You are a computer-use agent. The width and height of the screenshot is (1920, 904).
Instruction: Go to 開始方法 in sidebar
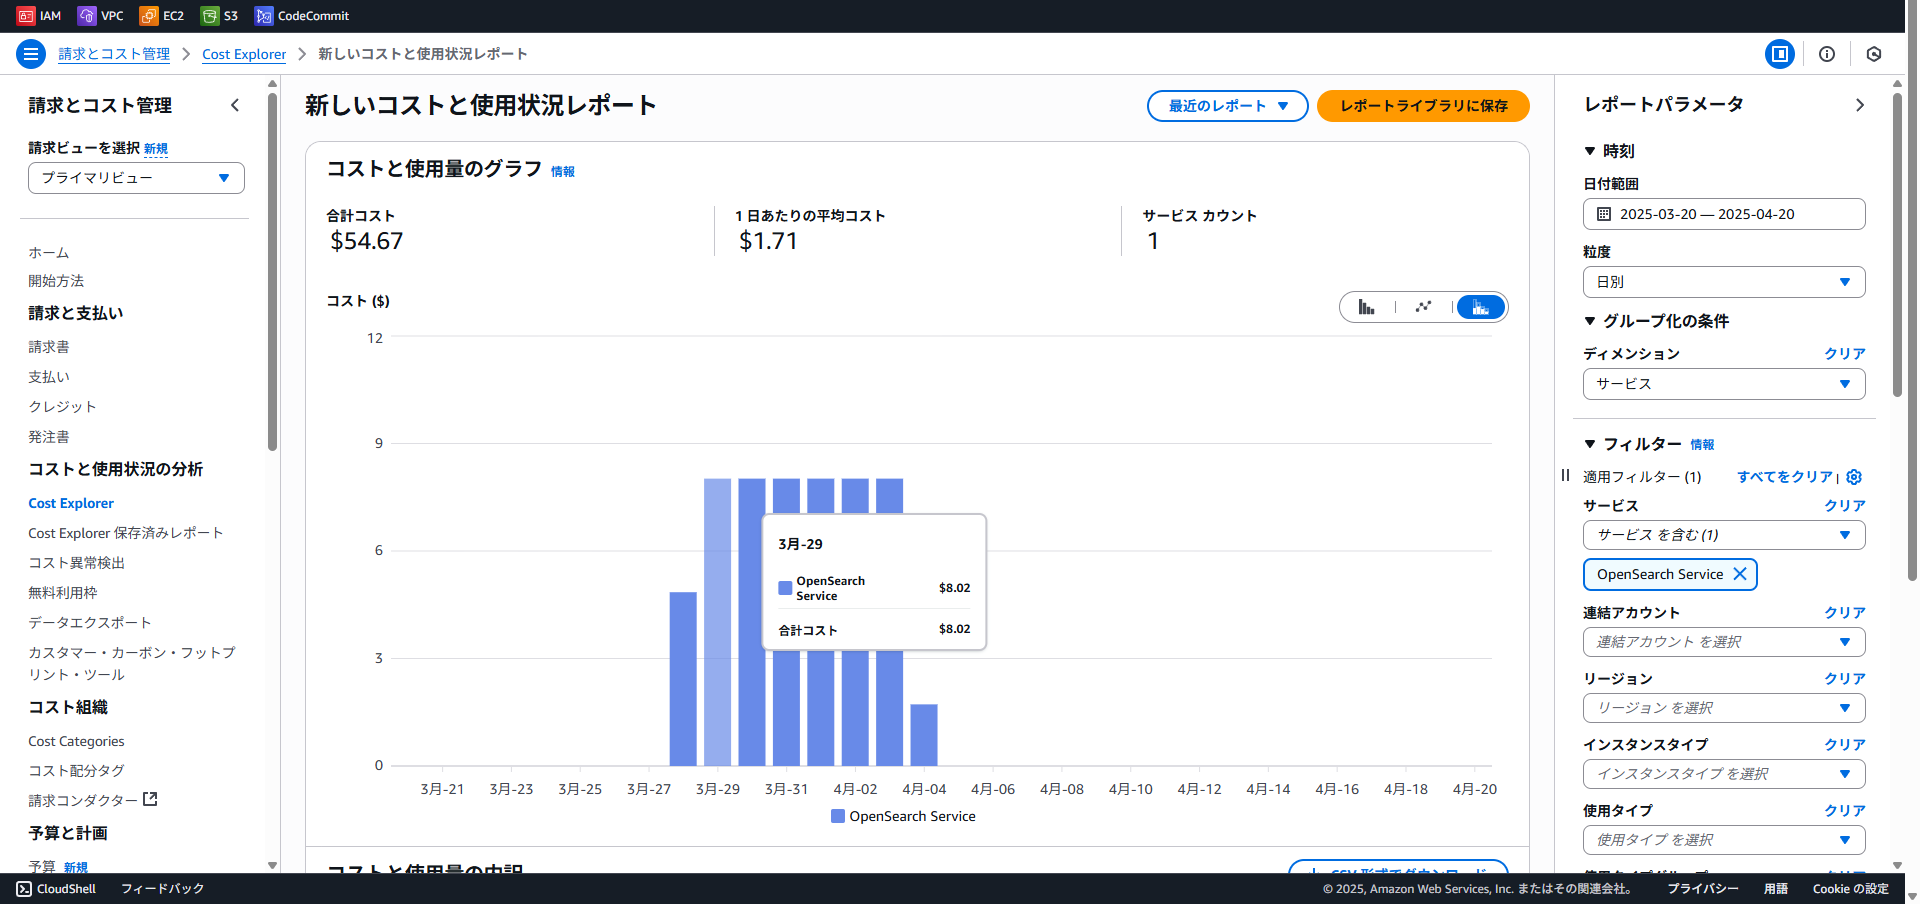[56, 281]
